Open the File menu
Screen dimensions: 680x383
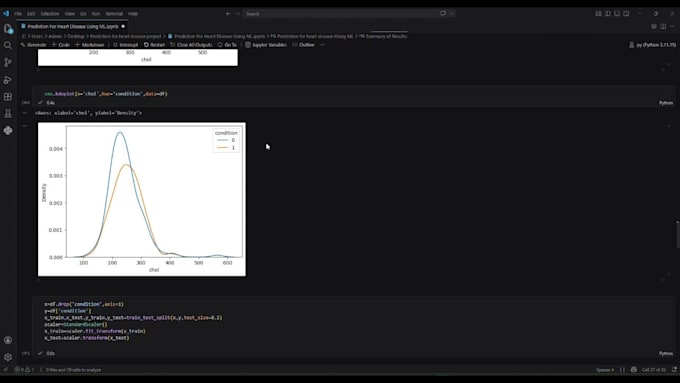coord(18,13)
